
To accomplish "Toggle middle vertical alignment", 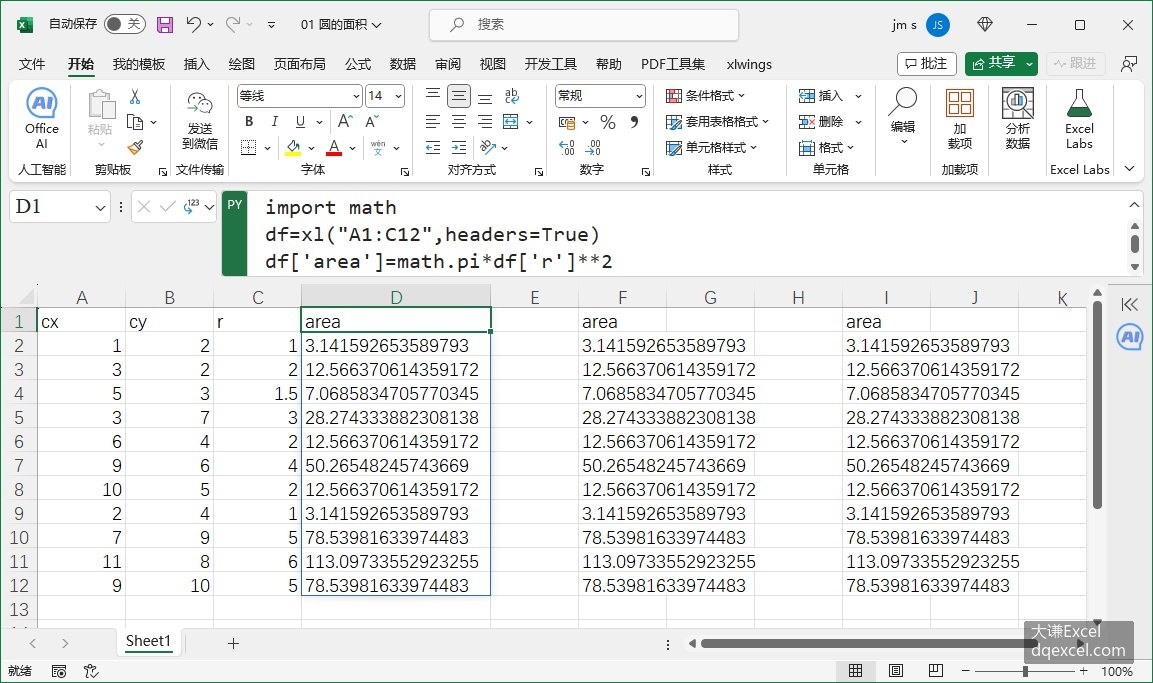I will pyautogui.click(x=459, y=96).
